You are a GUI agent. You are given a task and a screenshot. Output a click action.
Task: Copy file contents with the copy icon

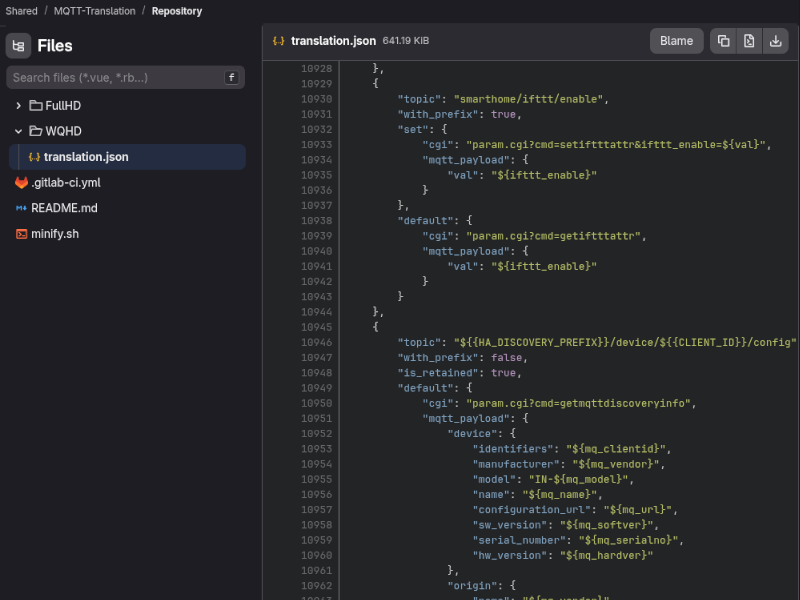click(723, 41)
